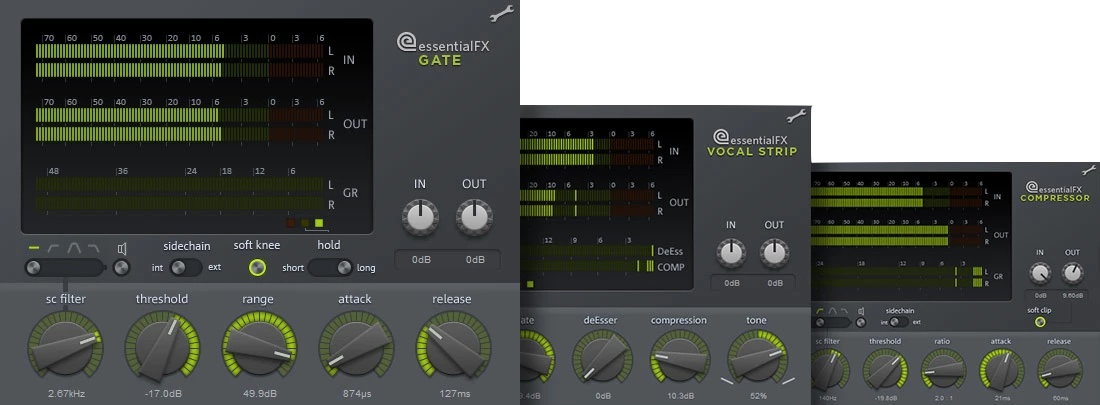Open Vocal Strip settings with the wrench icon
This screenshot has height=405, width=1100.
[x=796, y=116]
